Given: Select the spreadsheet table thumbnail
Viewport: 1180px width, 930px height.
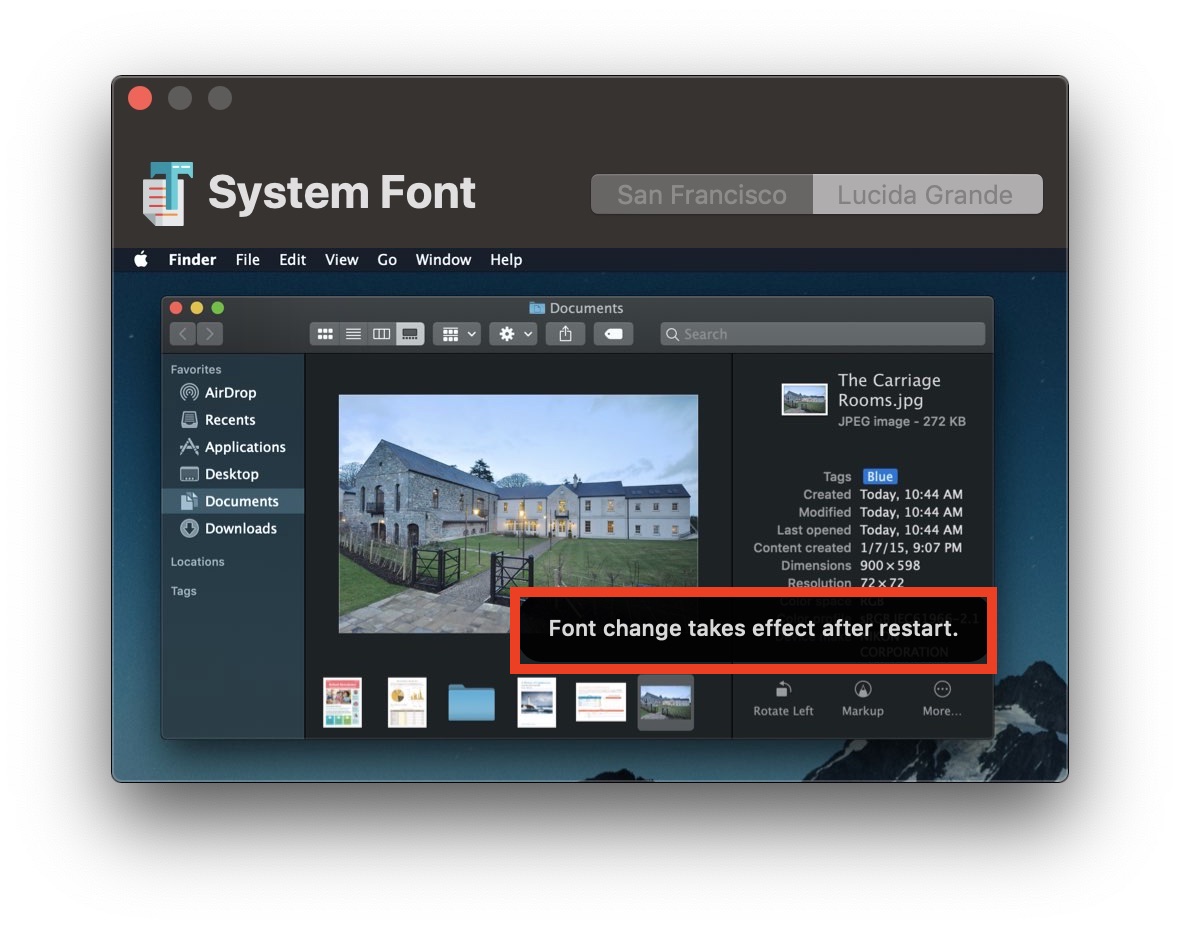Looking at the screenshot, I should (601, 702).
